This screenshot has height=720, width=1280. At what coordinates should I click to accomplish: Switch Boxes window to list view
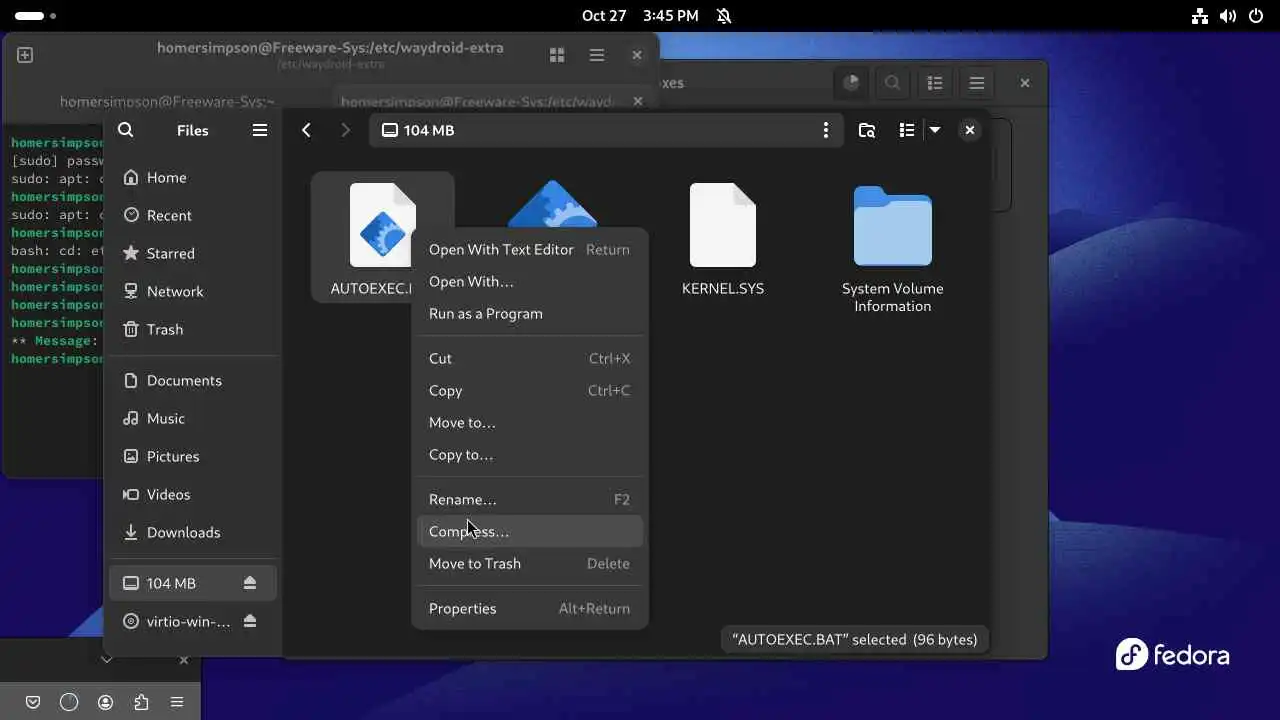click(x=935, y=83)
